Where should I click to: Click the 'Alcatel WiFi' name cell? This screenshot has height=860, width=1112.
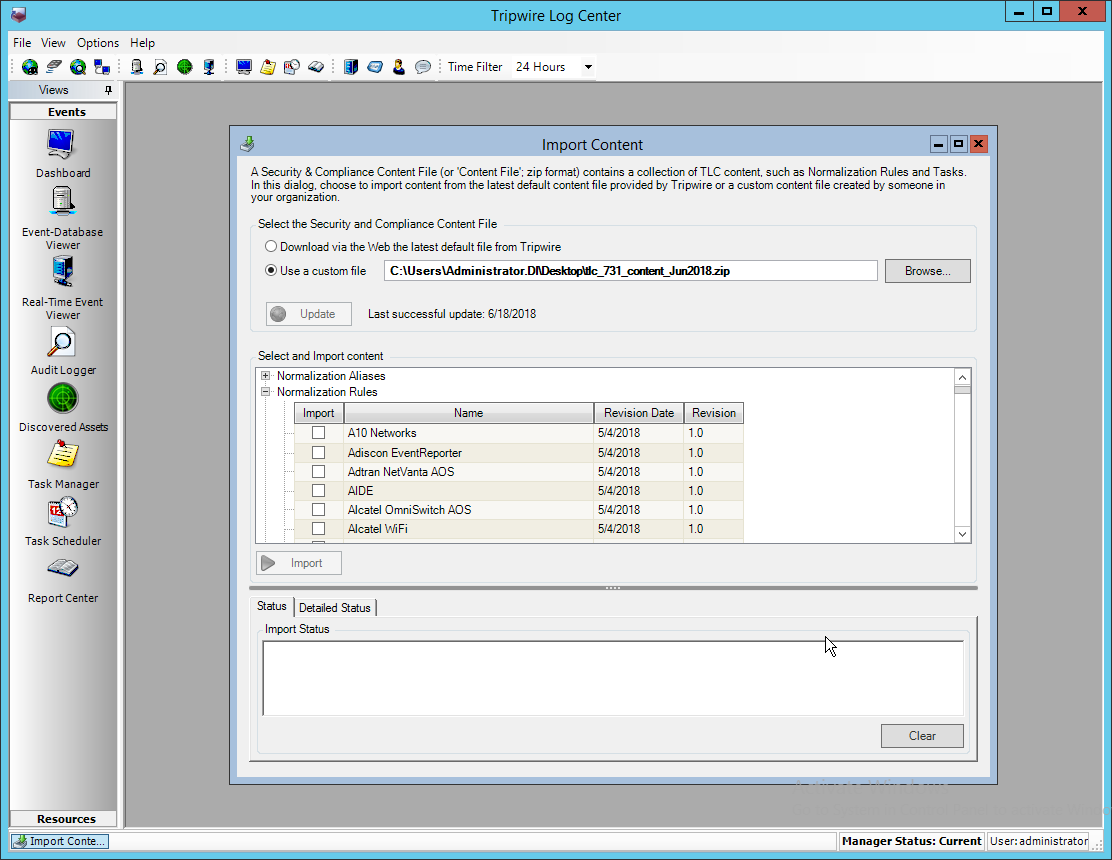[469, 529]
